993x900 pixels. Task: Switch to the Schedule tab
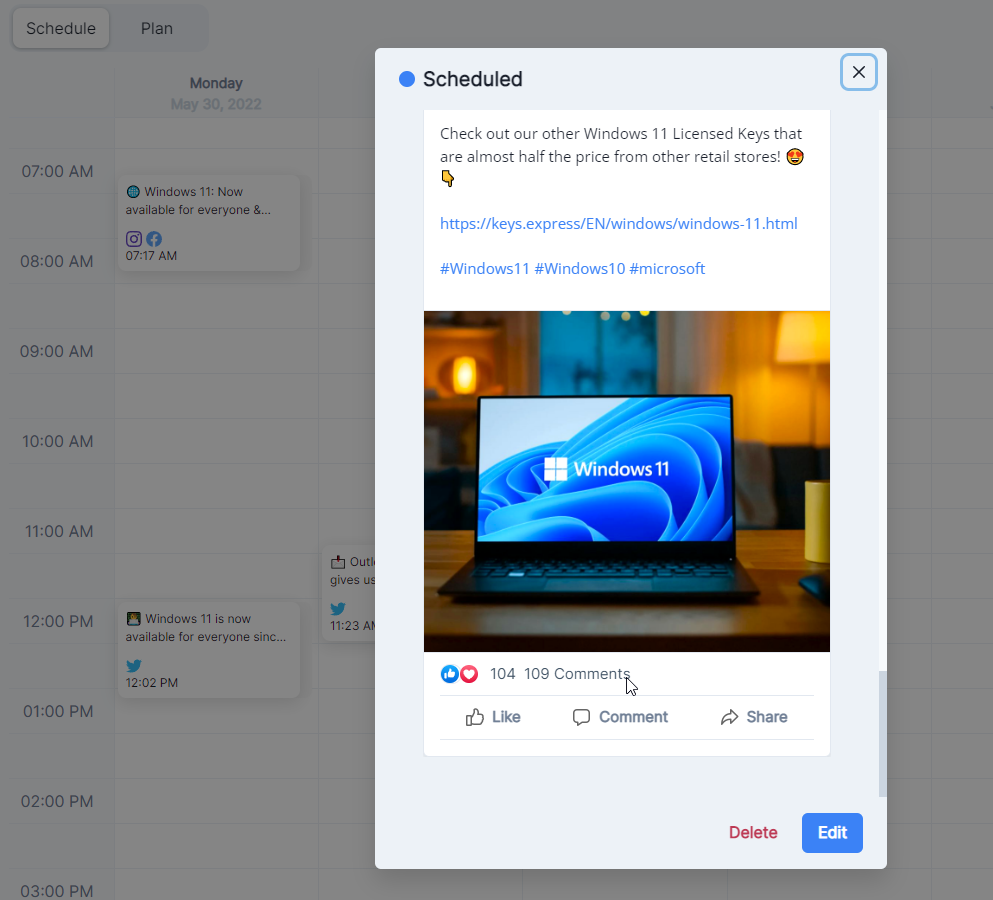61,28
